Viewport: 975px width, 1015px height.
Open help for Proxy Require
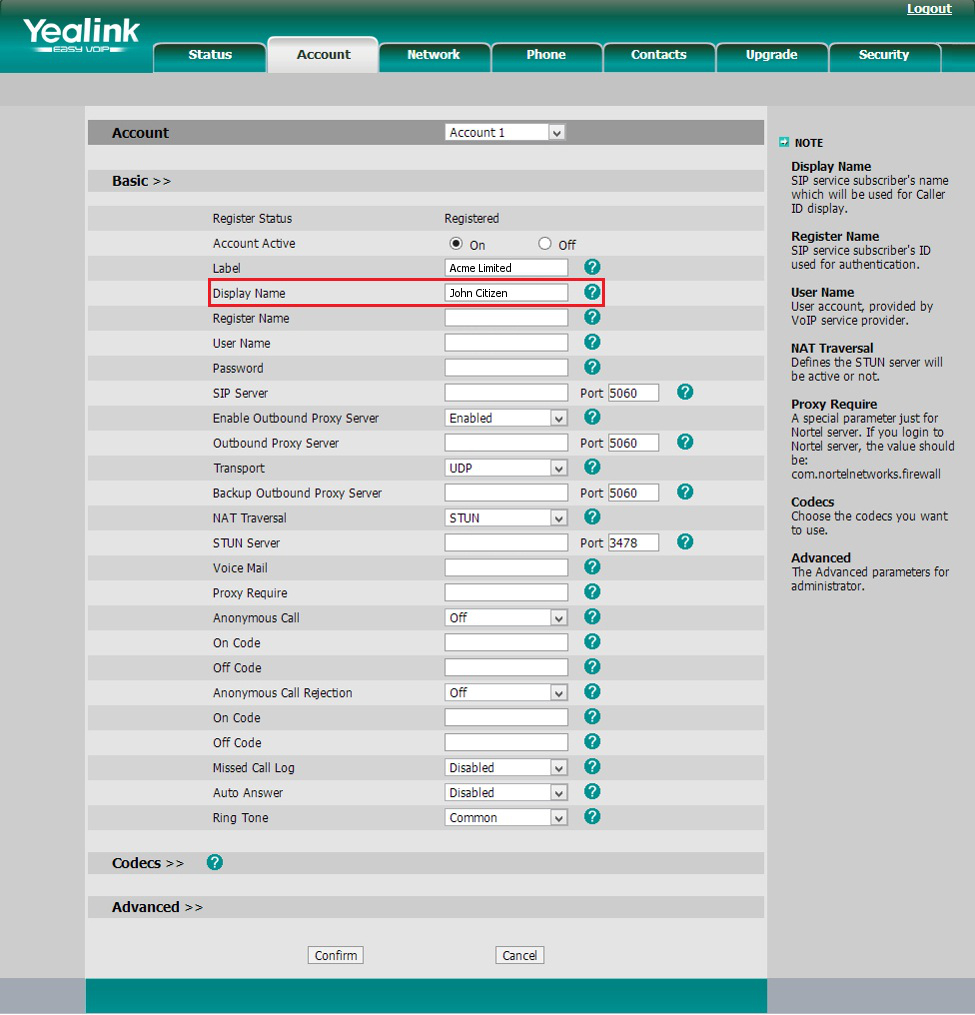pos(592,592)
